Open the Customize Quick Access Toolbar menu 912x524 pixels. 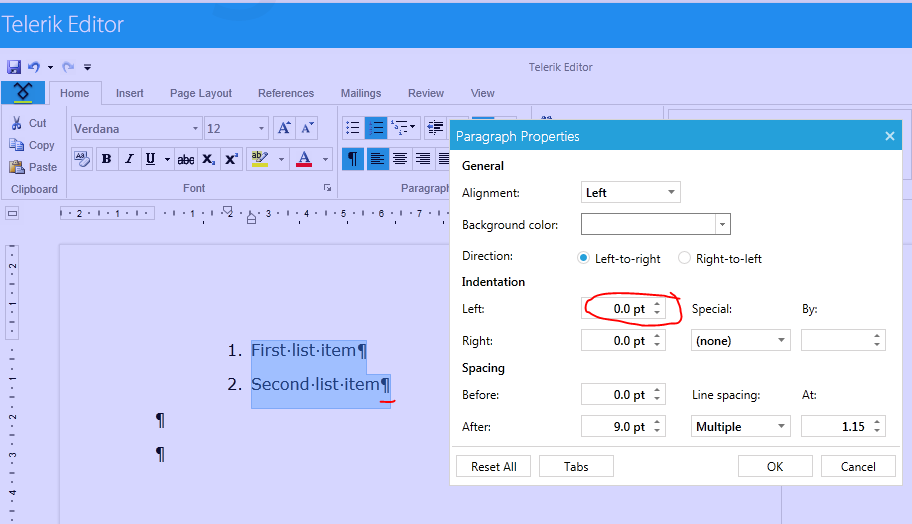[x=87, y=67]
